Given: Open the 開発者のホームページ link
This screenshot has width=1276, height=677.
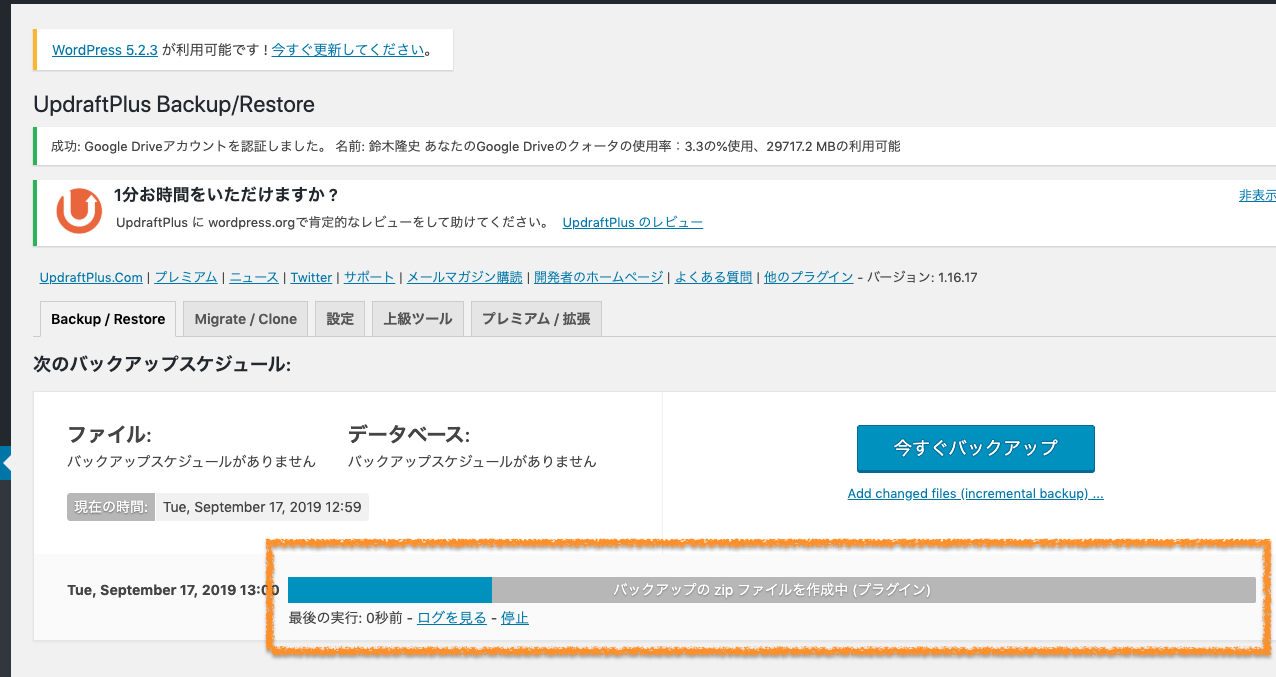Looking at the screenshot, I should [598, 277].
